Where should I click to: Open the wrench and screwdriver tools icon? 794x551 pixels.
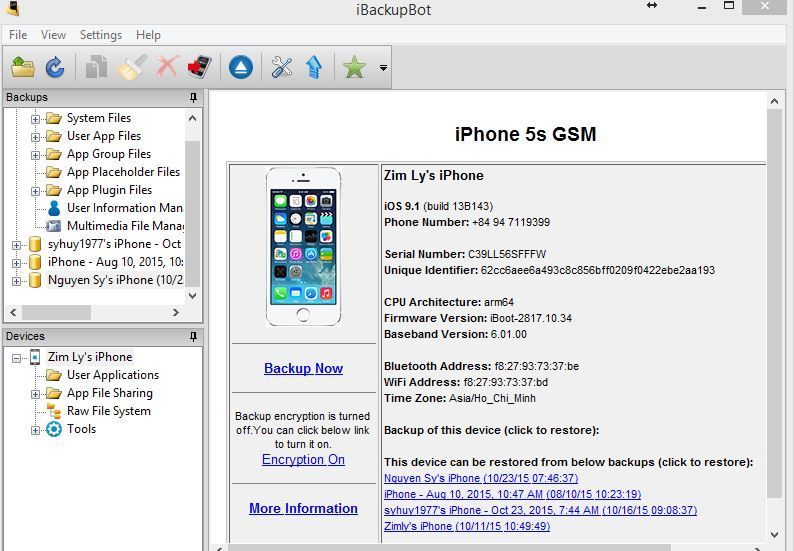pos(282,67)
